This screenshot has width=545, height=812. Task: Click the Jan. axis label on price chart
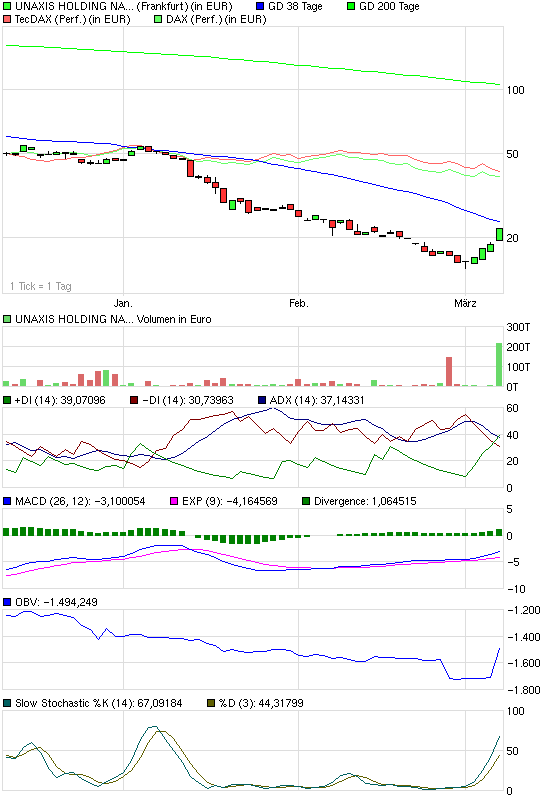tap(123, 303)
